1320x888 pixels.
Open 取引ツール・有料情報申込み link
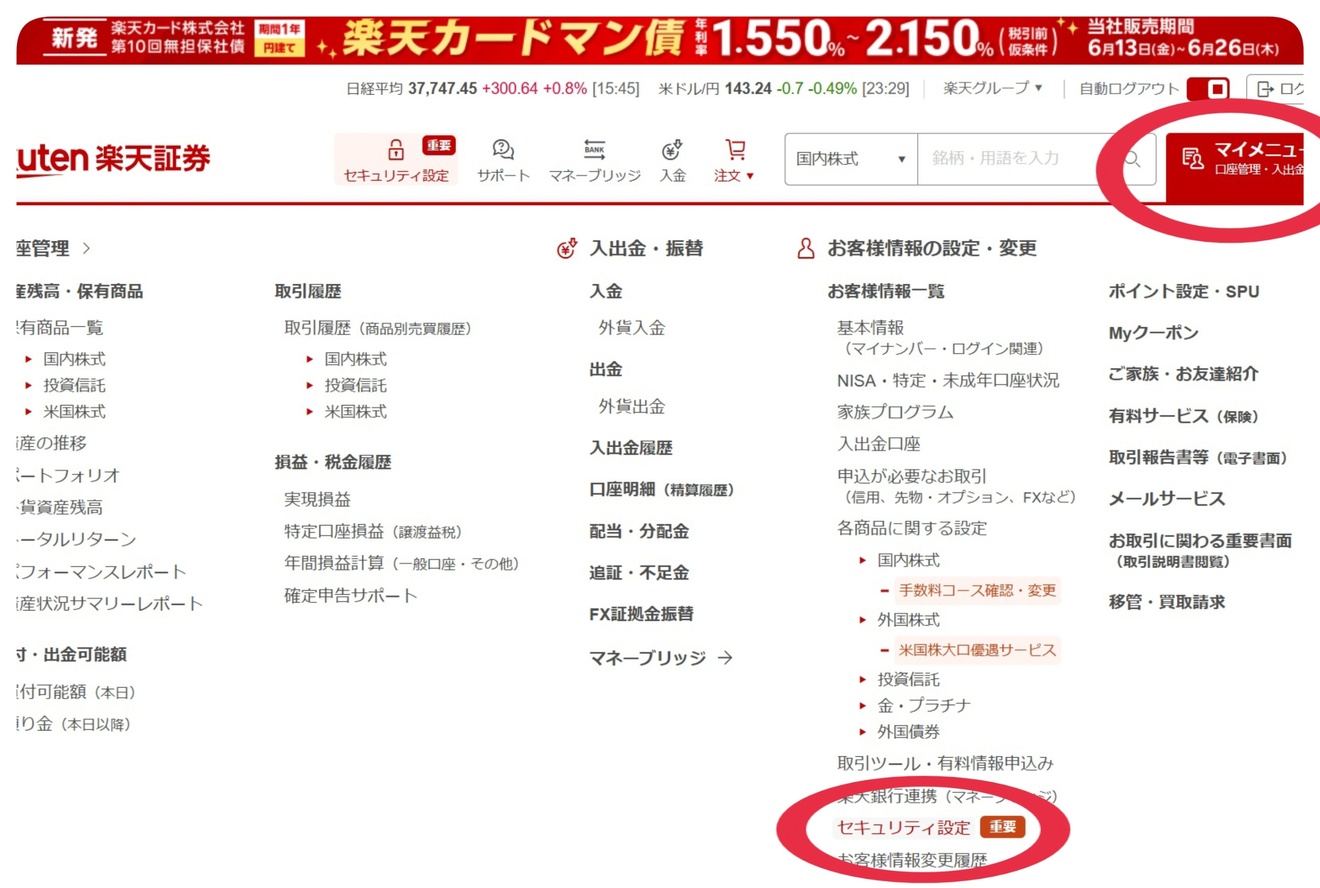(x=945, y=763)
